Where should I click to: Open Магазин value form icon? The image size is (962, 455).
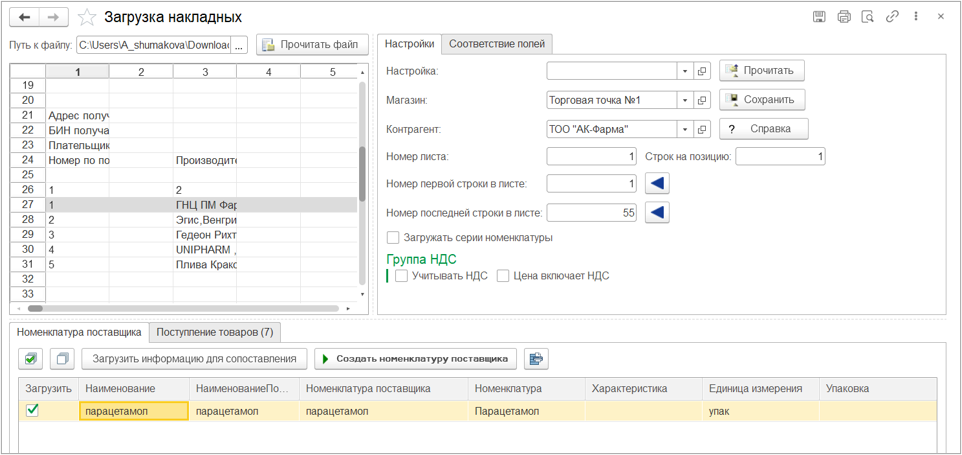701,99
